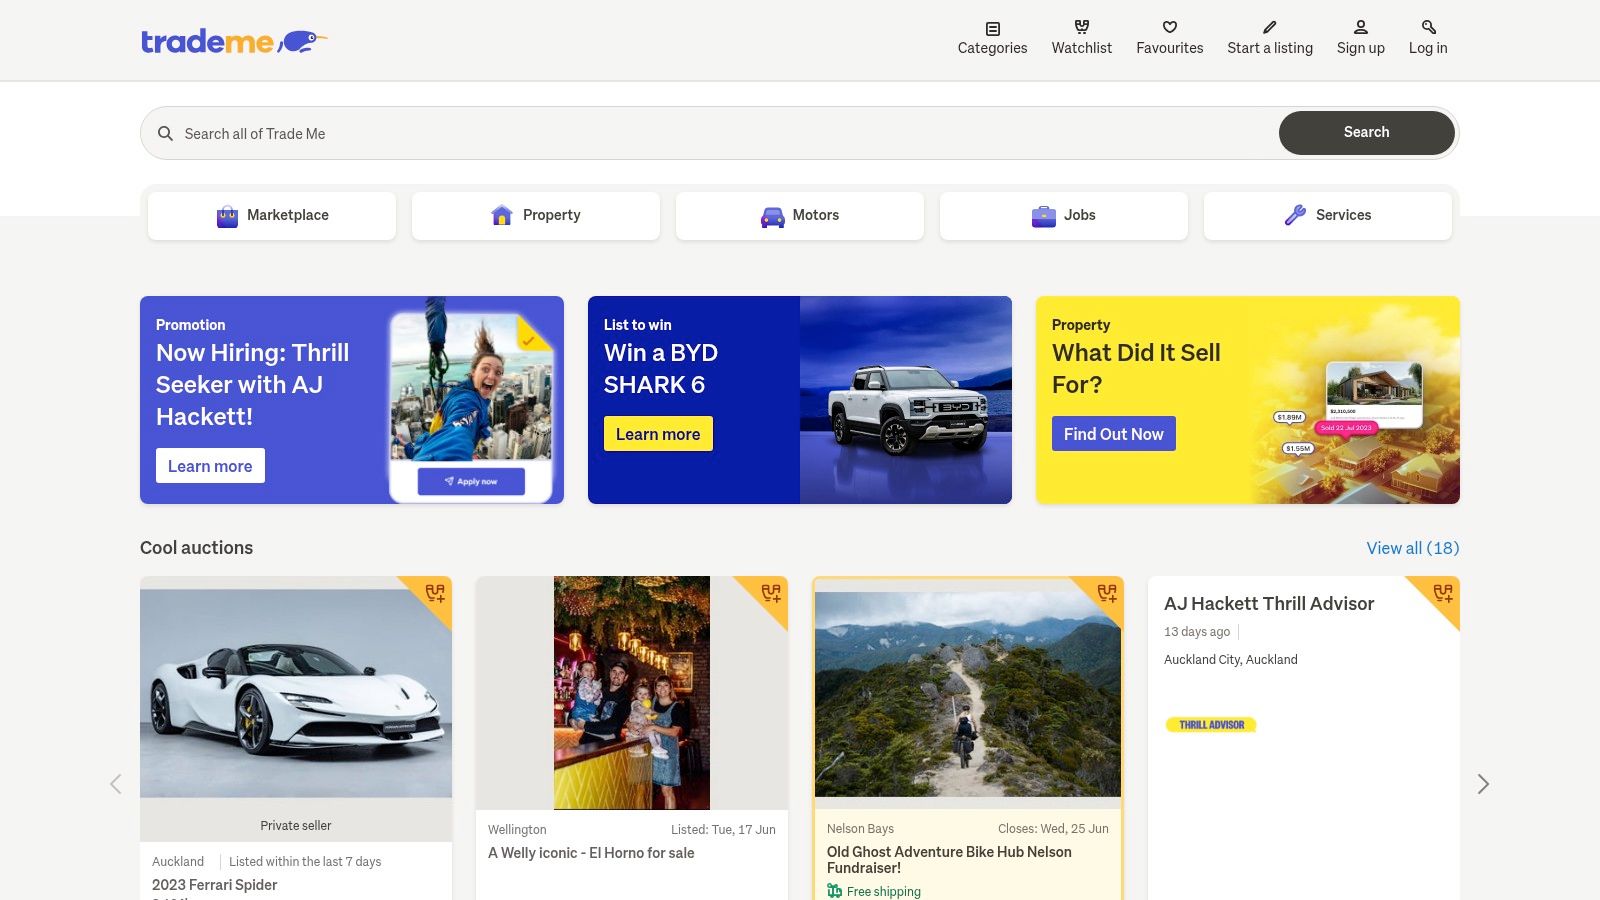Screen dimensions: 1600x900
Task: Select the Motors tab
Action: 800,215
